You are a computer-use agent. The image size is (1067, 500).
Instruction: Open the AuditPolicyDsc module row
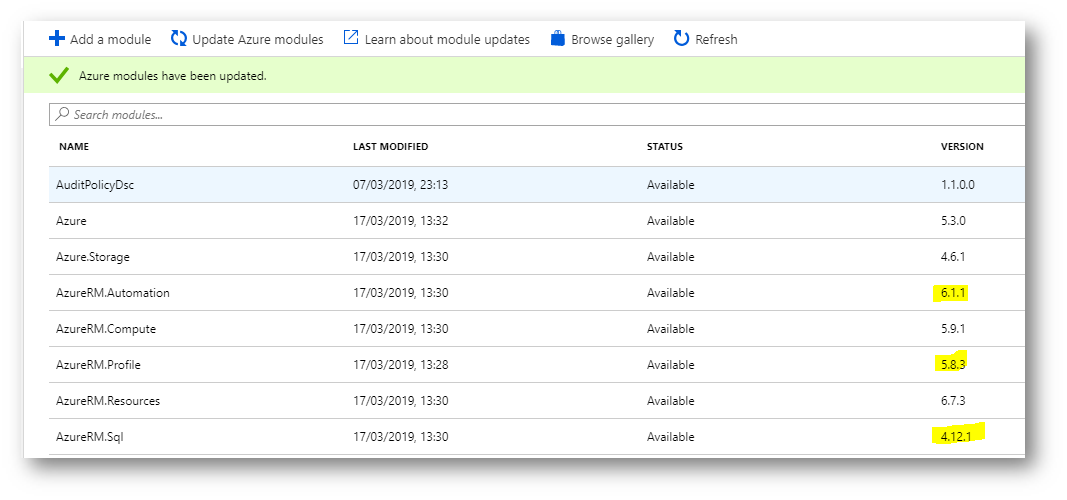click(537, 184)
